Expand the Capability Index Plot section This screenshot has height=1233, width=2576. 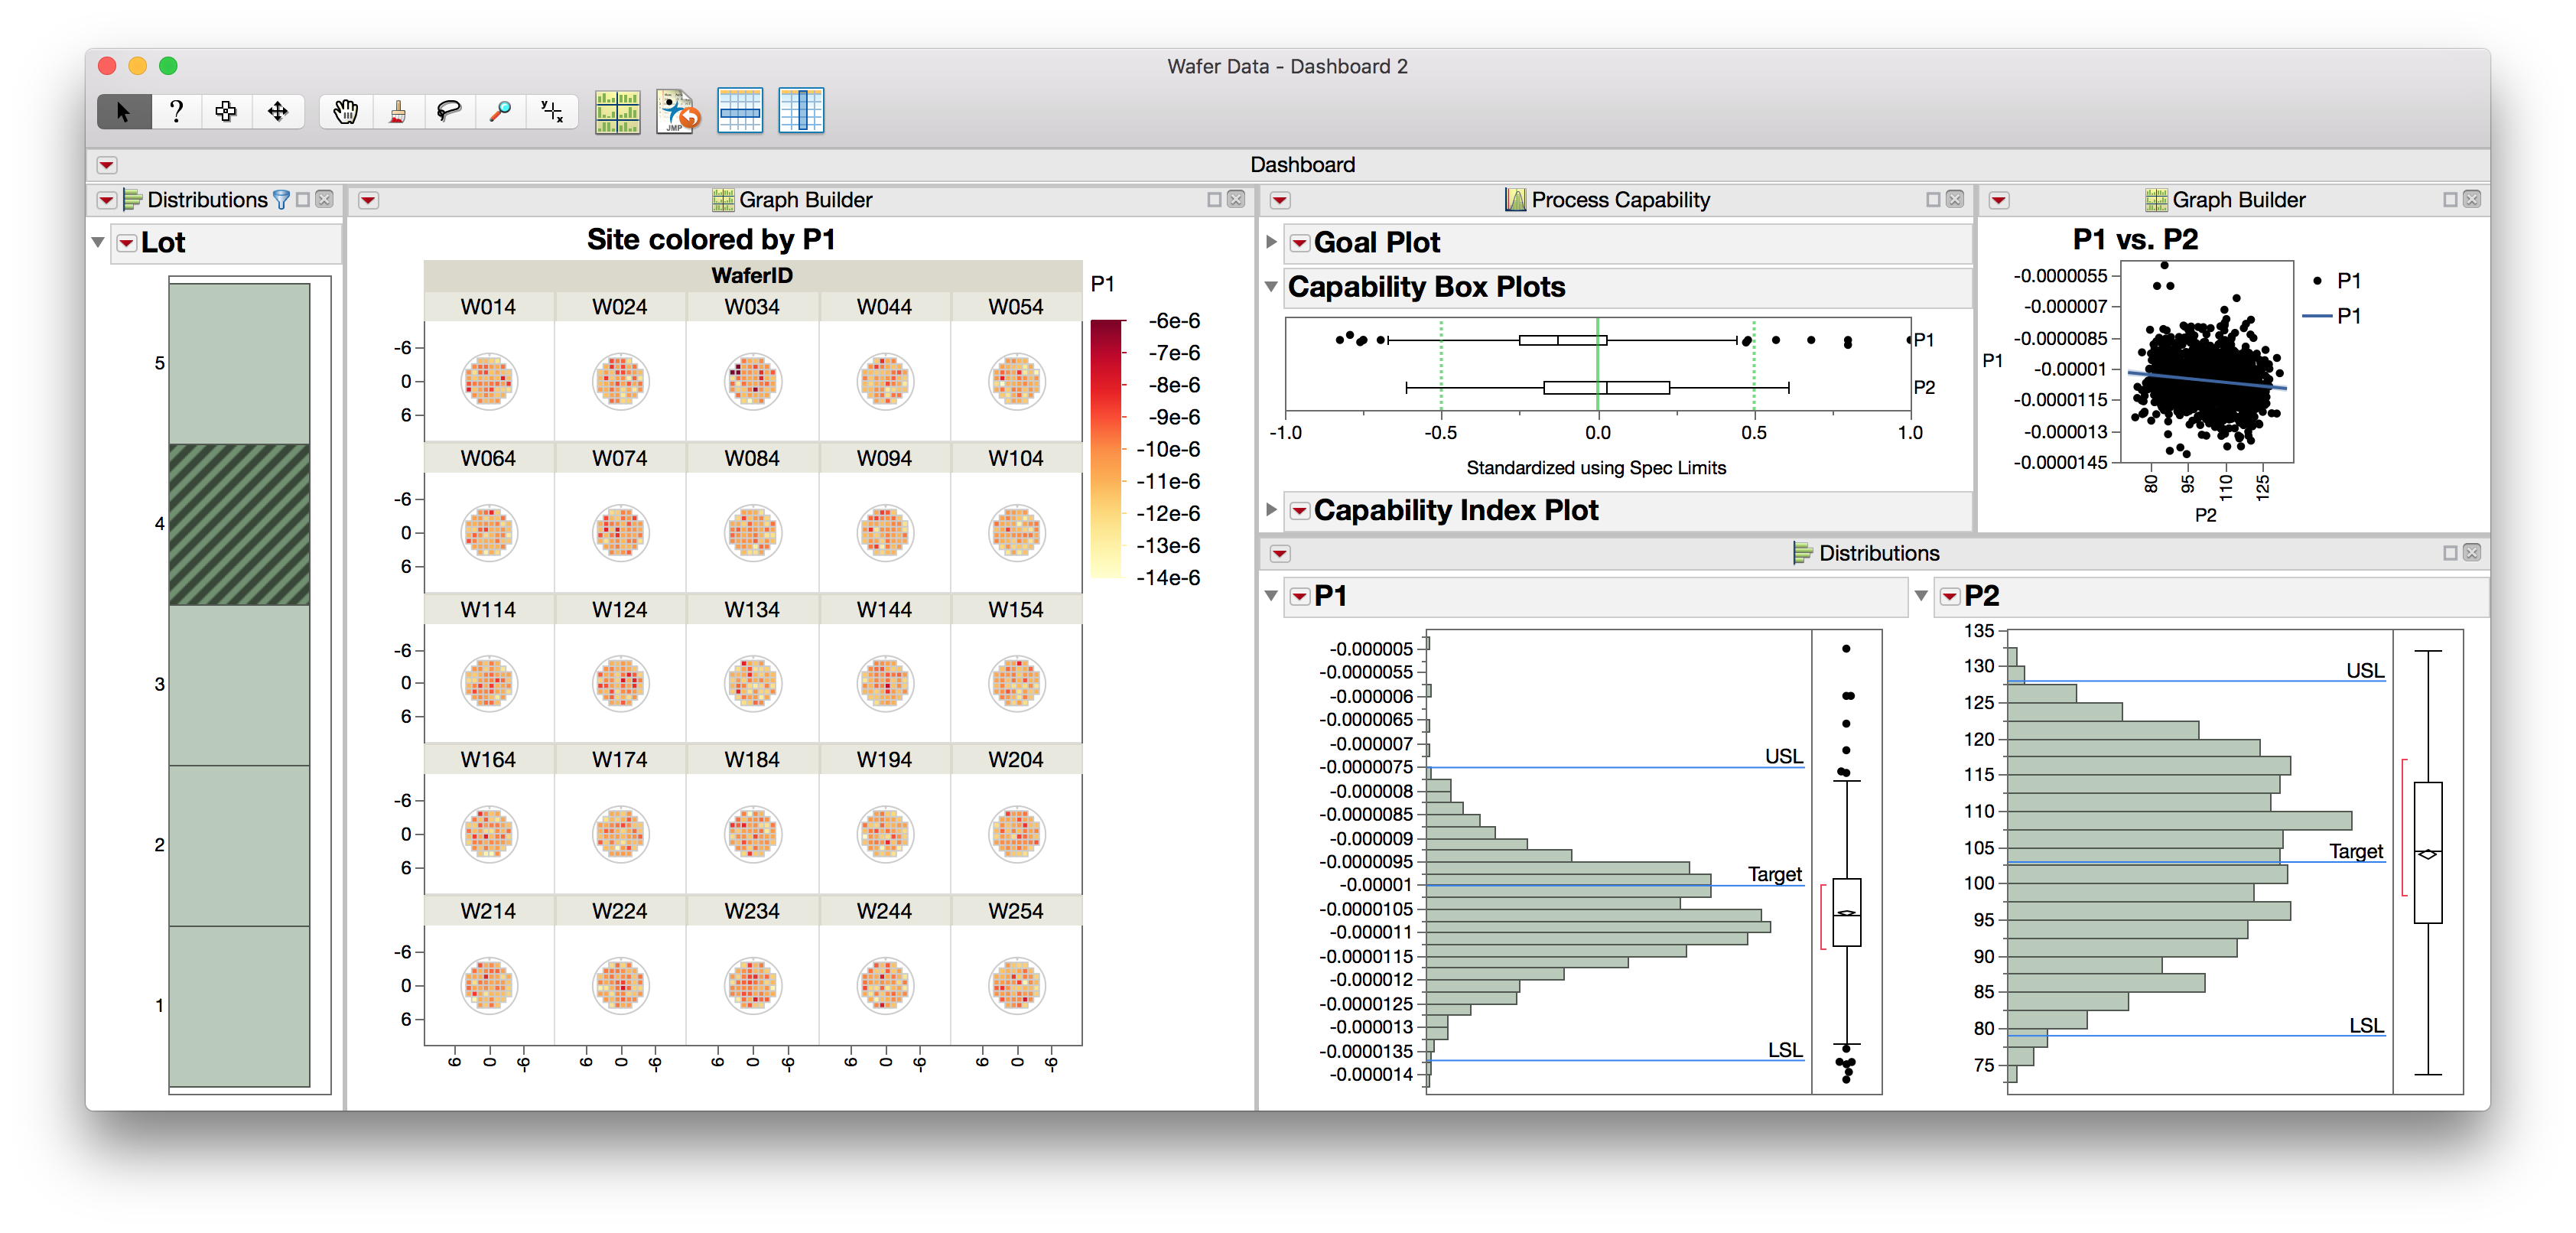click(x=1270, y=510)
